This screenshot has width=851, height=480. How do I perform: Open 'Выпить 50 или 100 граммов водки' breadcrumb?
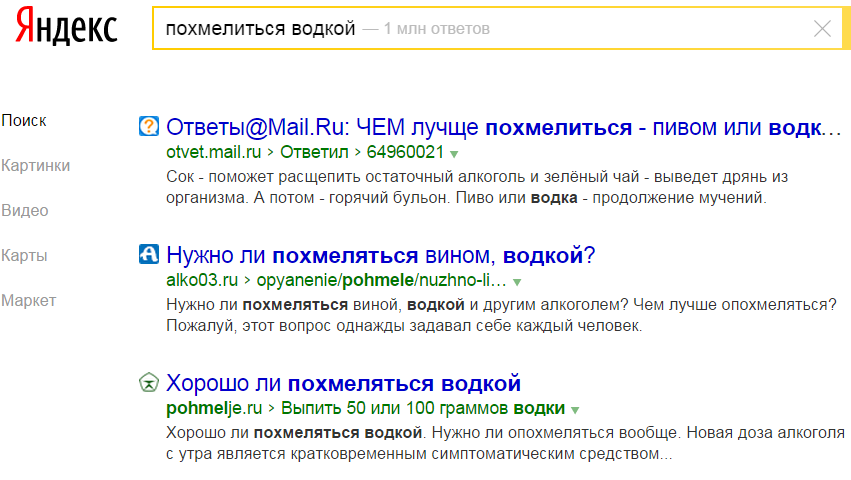click(x=423, y=408)
